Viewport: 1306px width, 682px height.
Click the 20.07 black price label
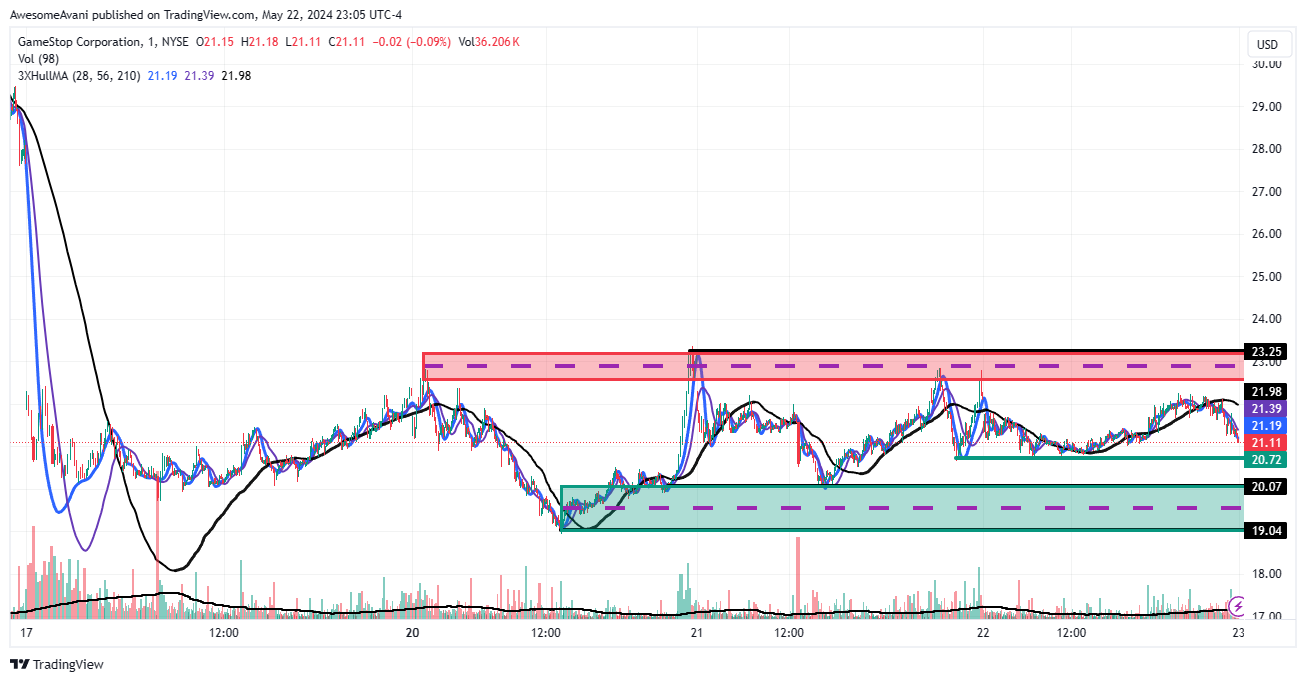(x=1265, y=486)
